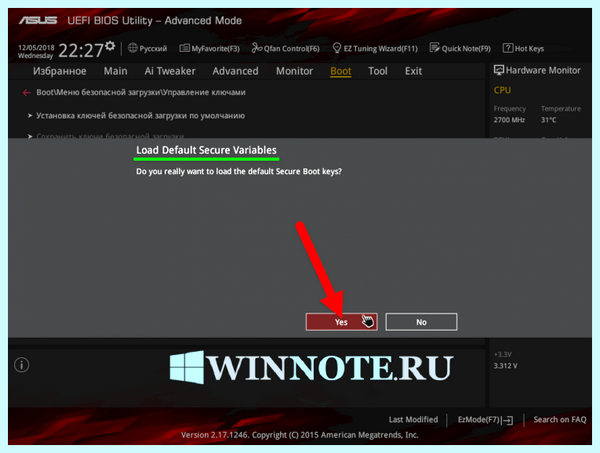Open Search on FAQ
Viewport: 600px width, 453px height.
pos(560,420)
